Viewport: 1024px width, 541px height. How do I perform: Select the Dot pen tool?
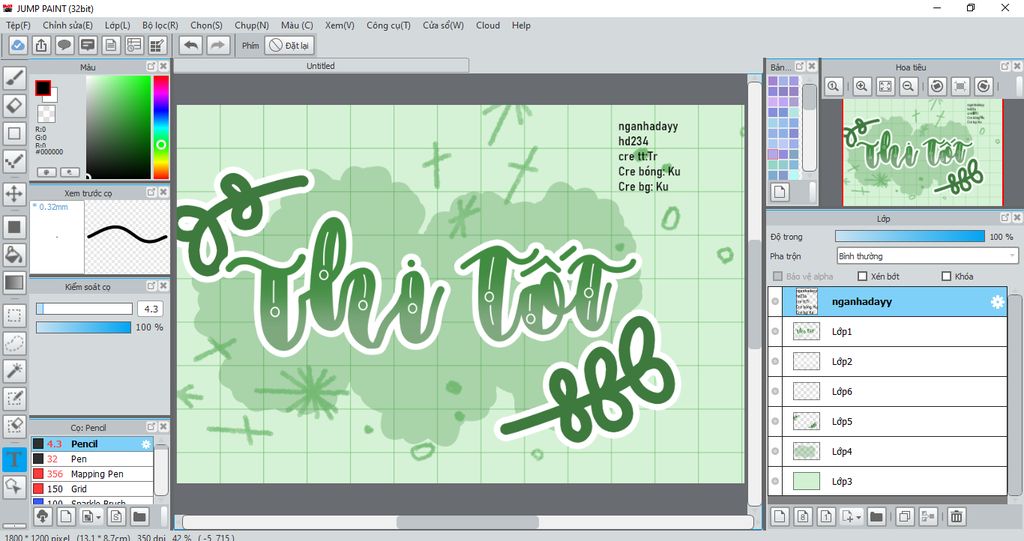coord(14,161)
